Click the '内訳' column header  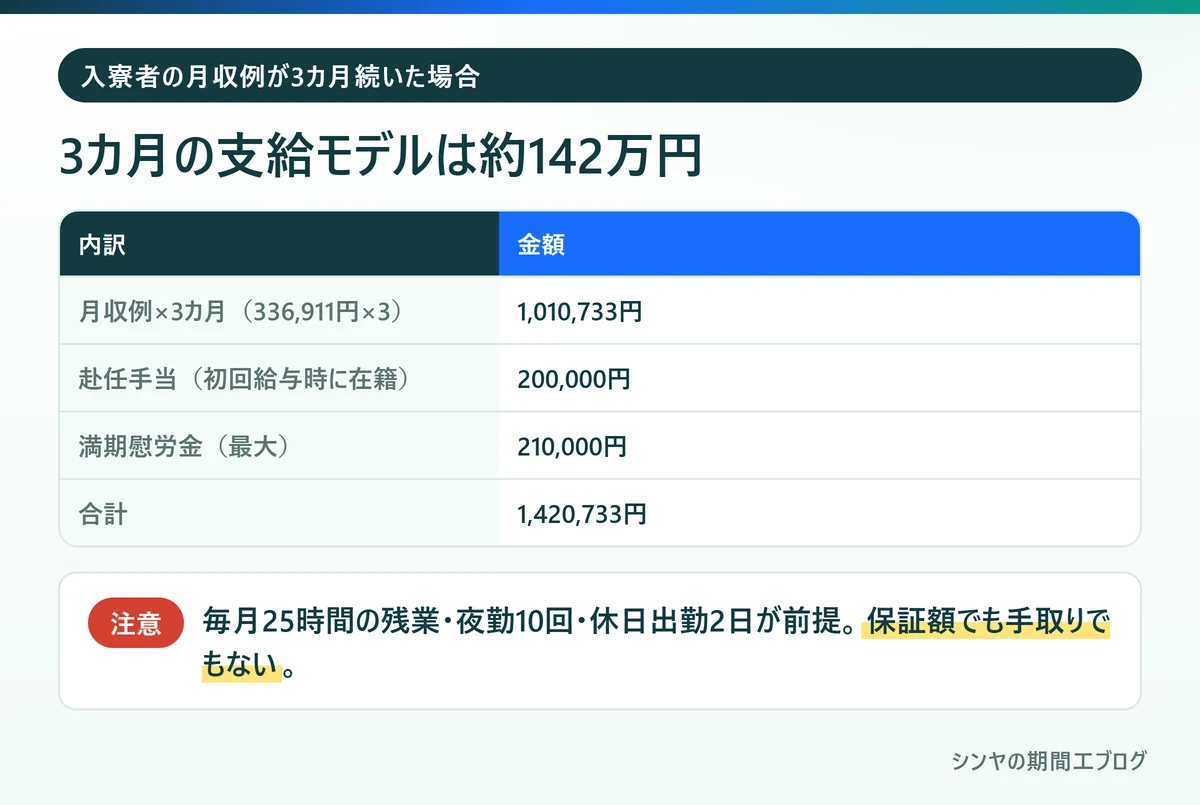(279, 244)
